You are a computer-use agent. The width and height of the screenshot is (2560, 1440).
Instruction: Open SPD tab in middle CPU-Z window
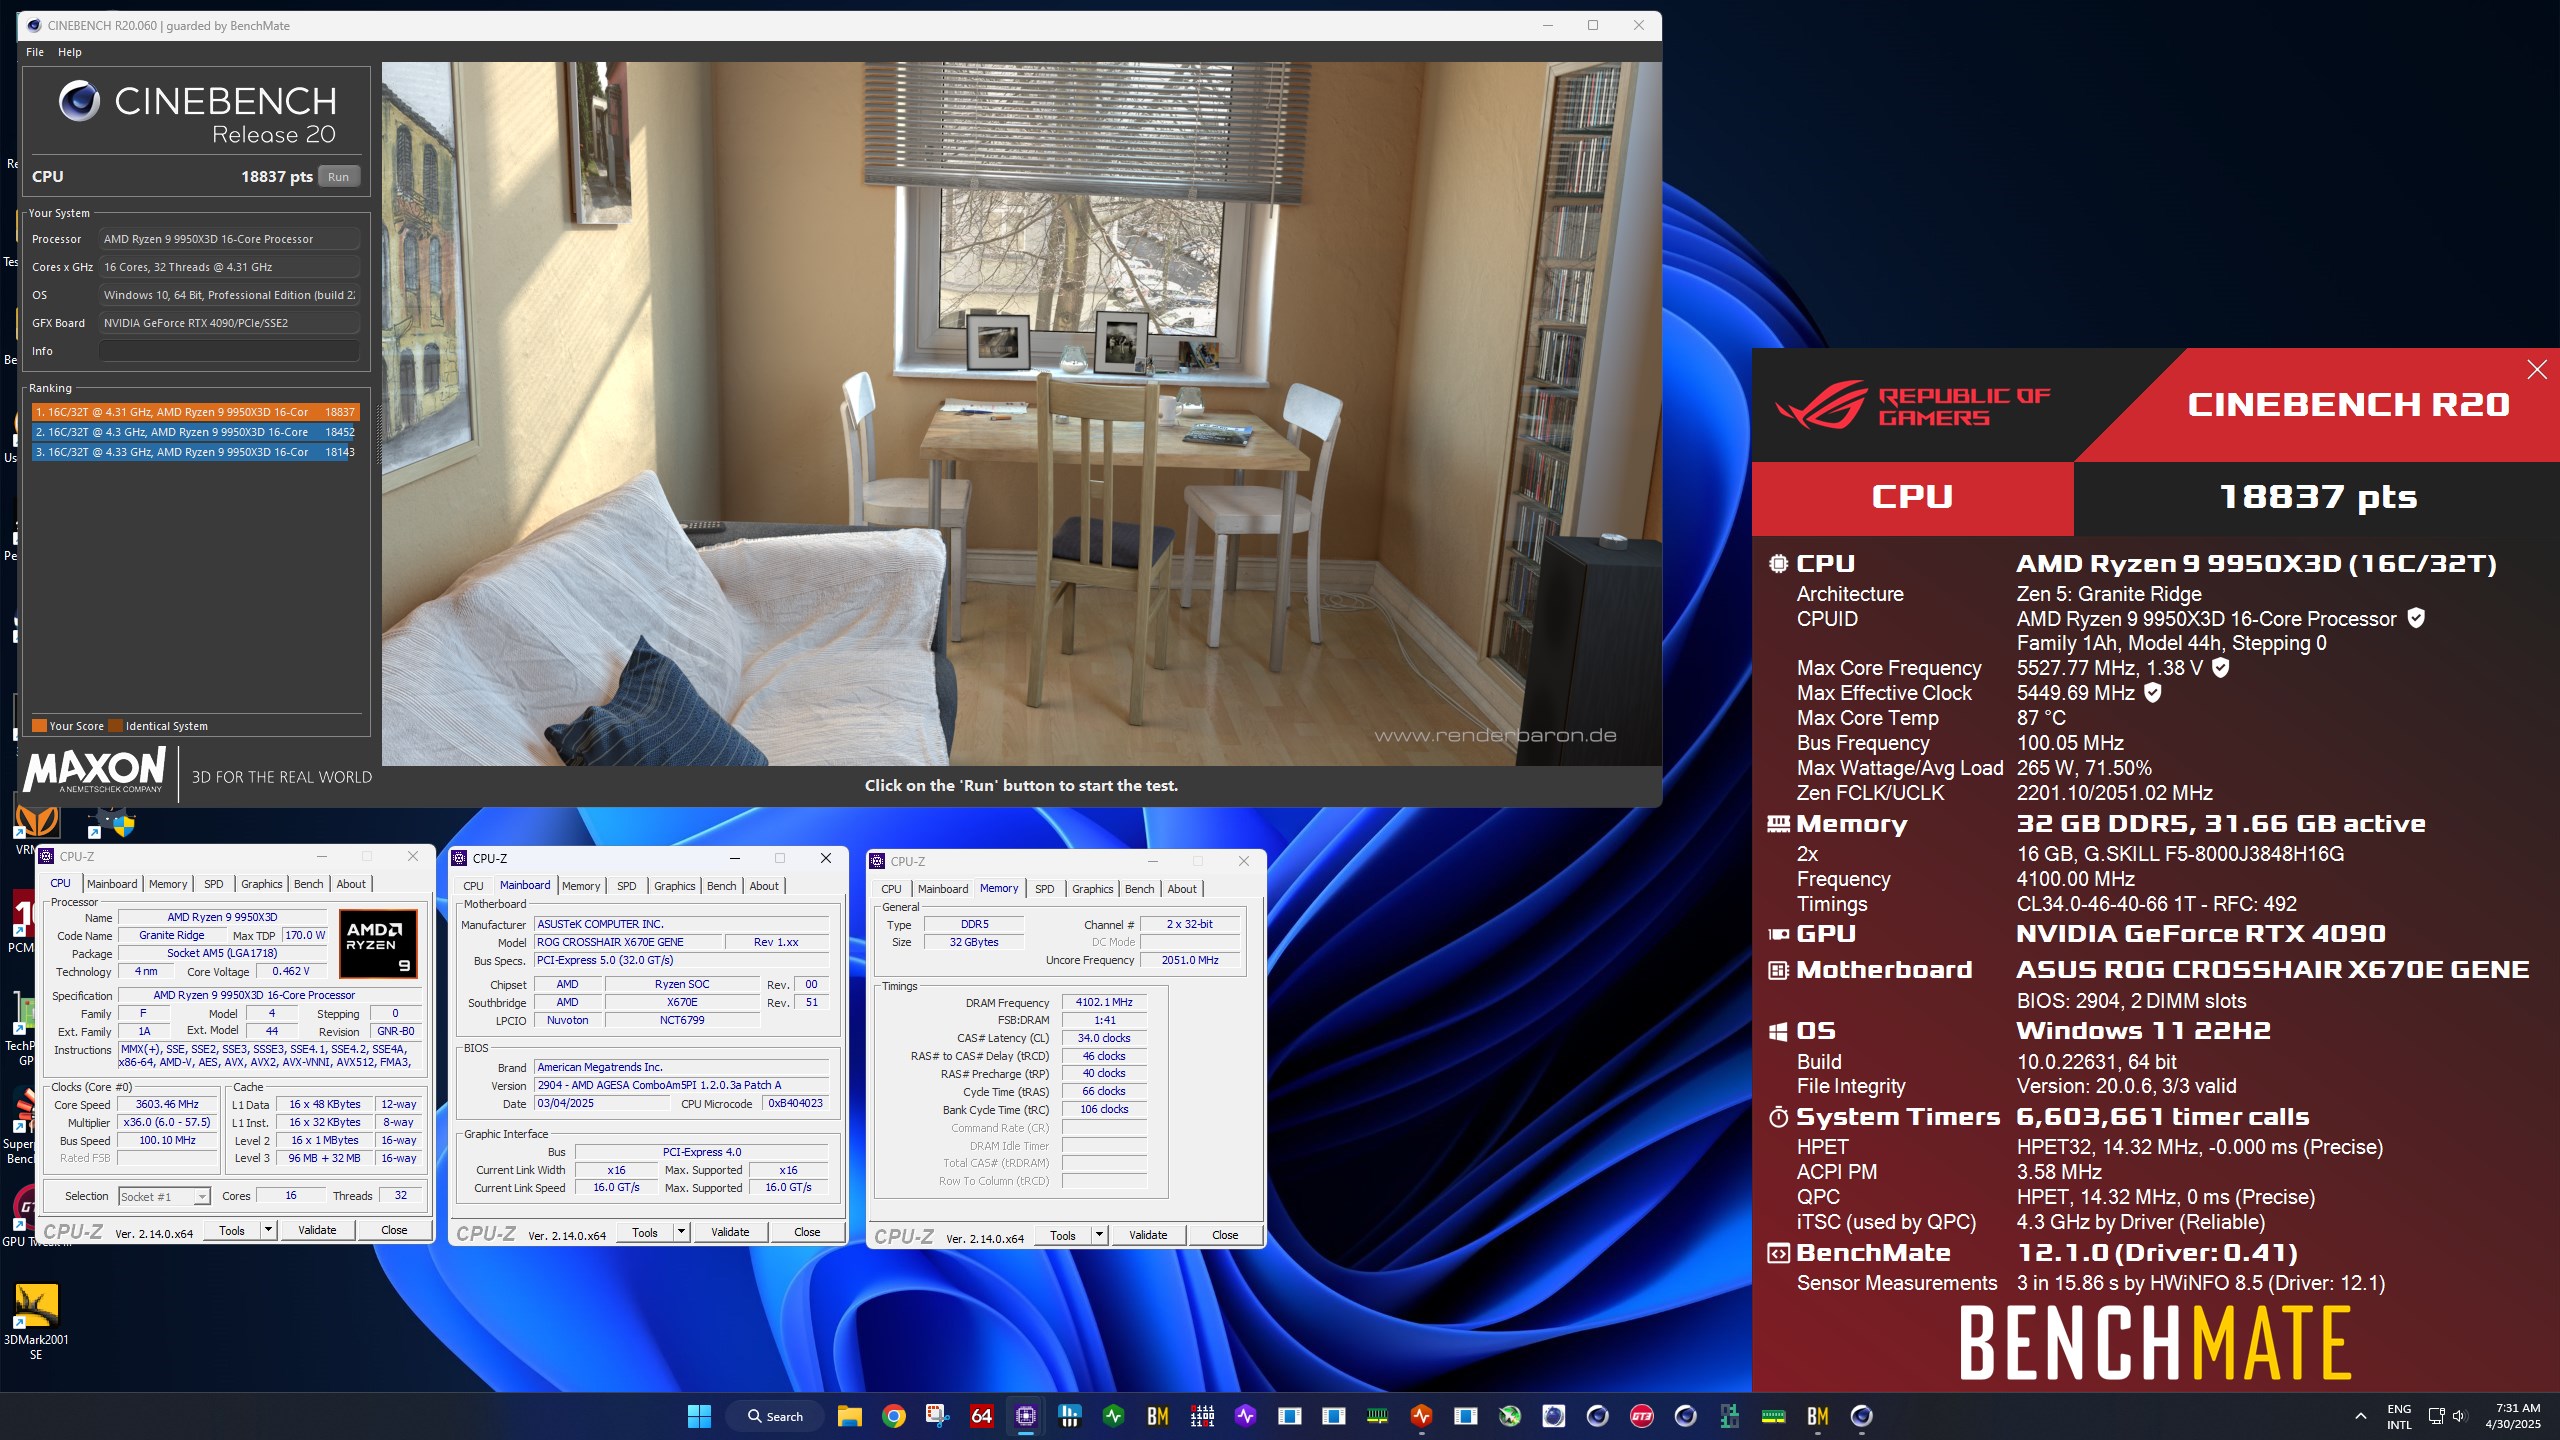627,886
